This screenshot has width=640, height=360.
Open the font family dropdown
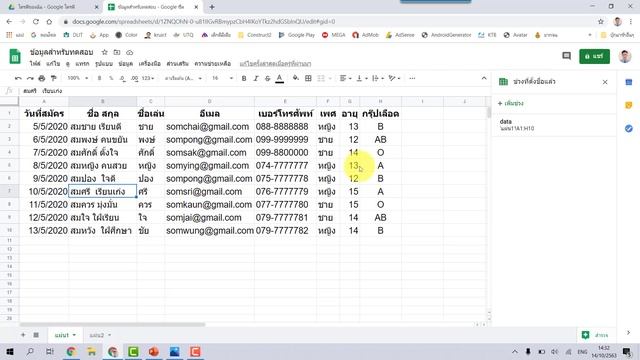(183, 78)
